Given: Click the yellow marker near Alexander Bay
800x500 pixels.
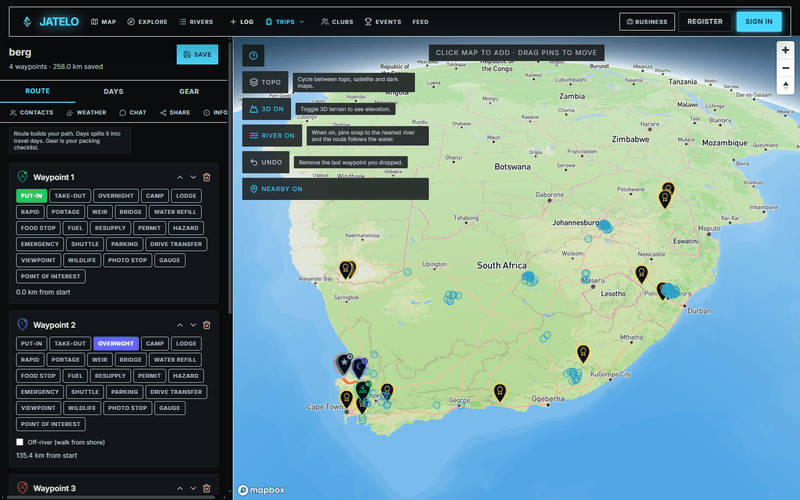Looking at the screenshot, I should pos(346,269).
